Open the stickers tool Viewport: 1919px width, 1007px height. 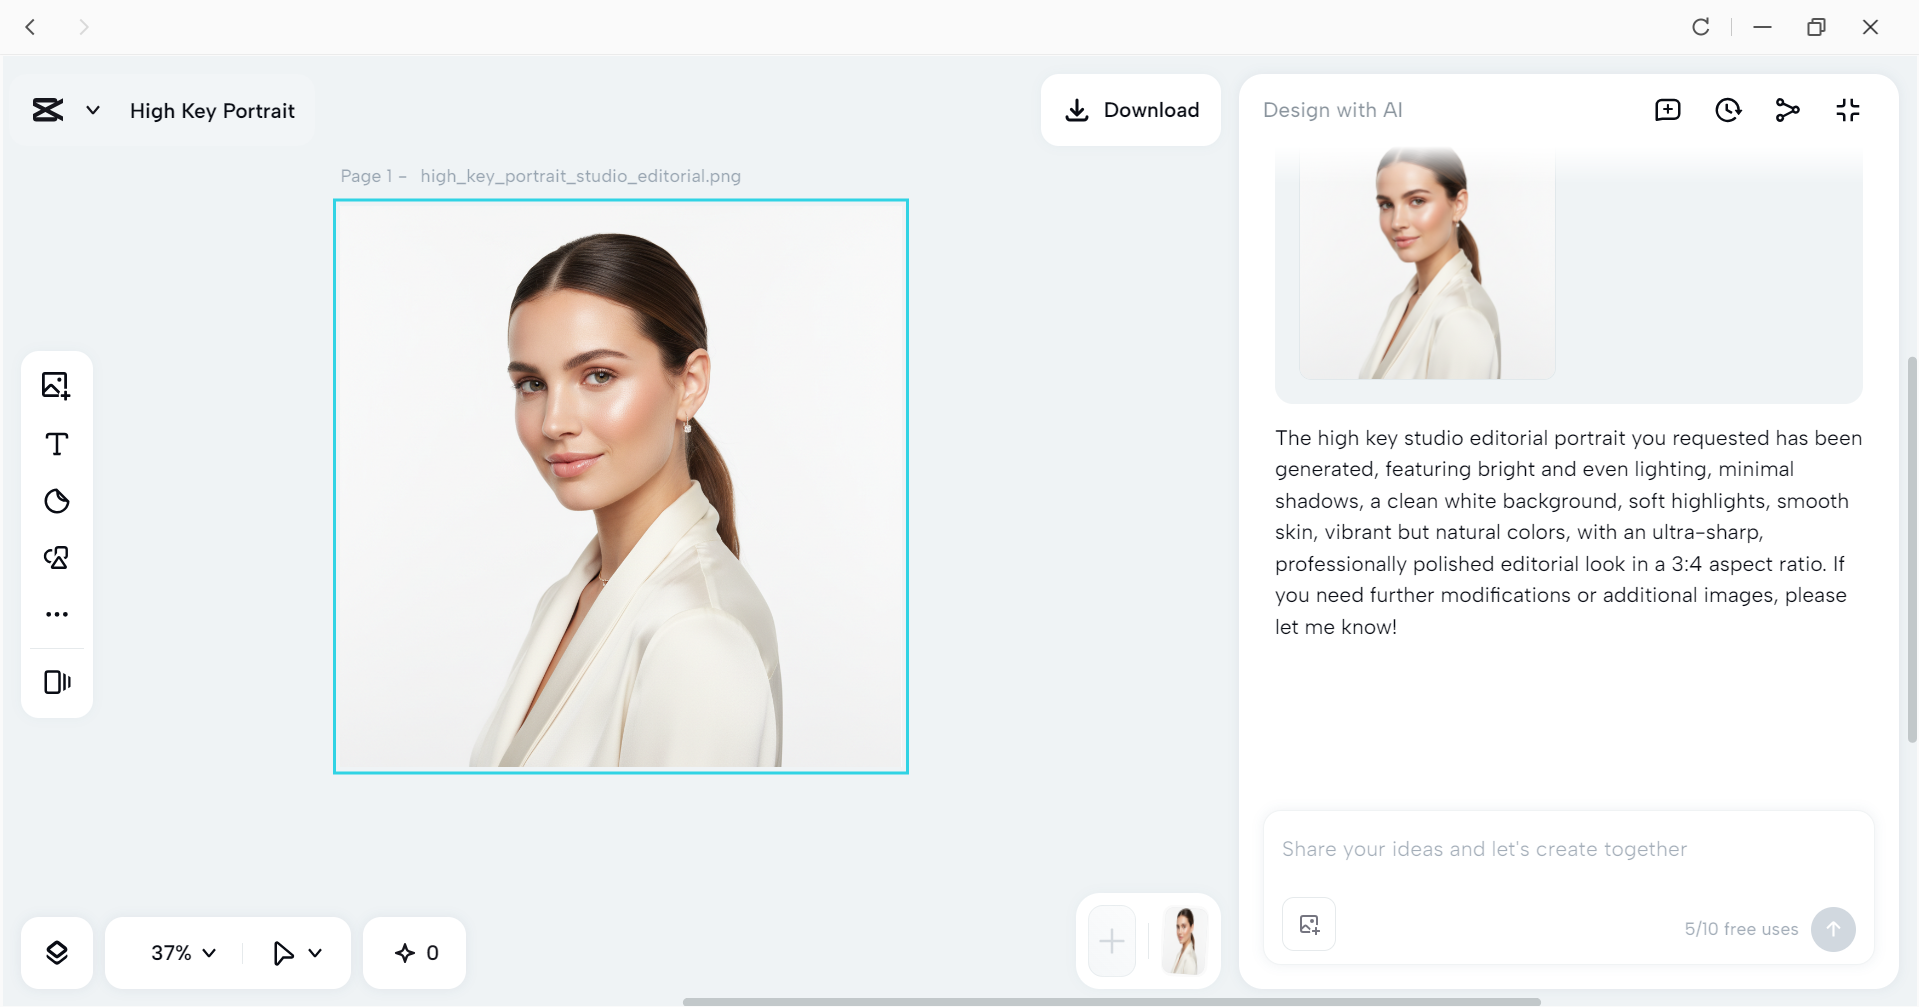pos(57,501)
